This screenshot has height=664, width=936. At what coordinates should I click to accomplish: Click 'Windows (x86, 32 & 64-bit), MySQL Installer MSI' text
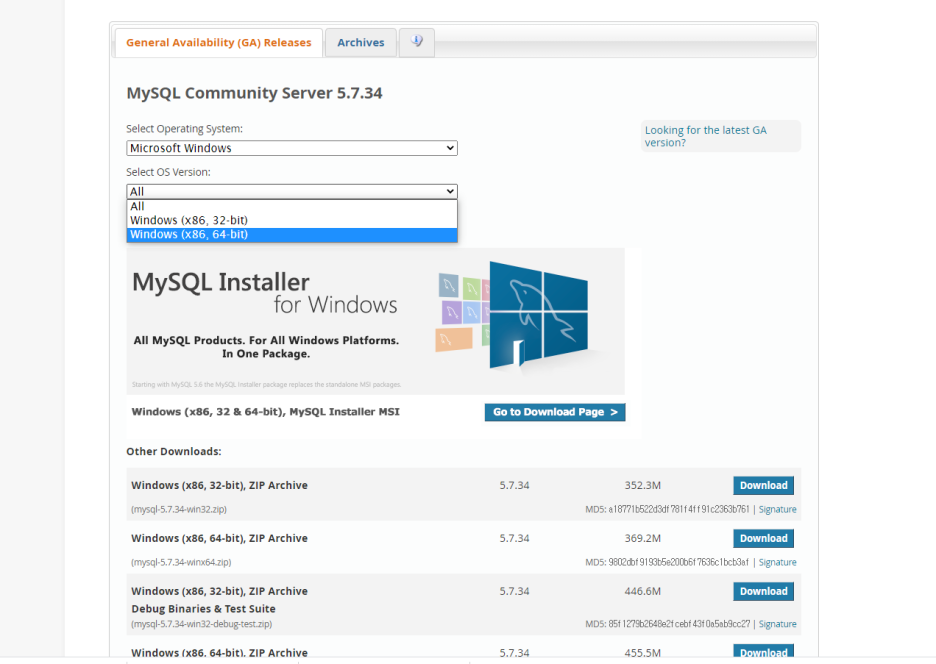[x=266, y=411]
